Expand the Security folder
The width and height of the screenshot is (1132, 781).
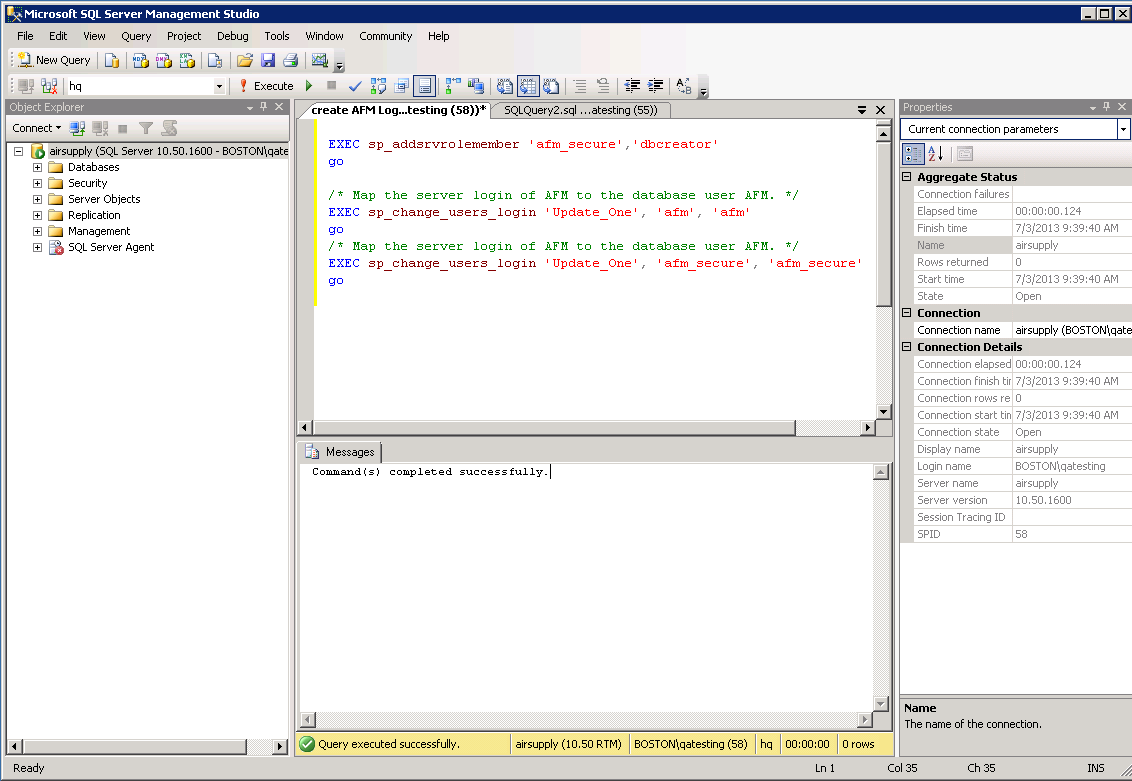[38, 183]
